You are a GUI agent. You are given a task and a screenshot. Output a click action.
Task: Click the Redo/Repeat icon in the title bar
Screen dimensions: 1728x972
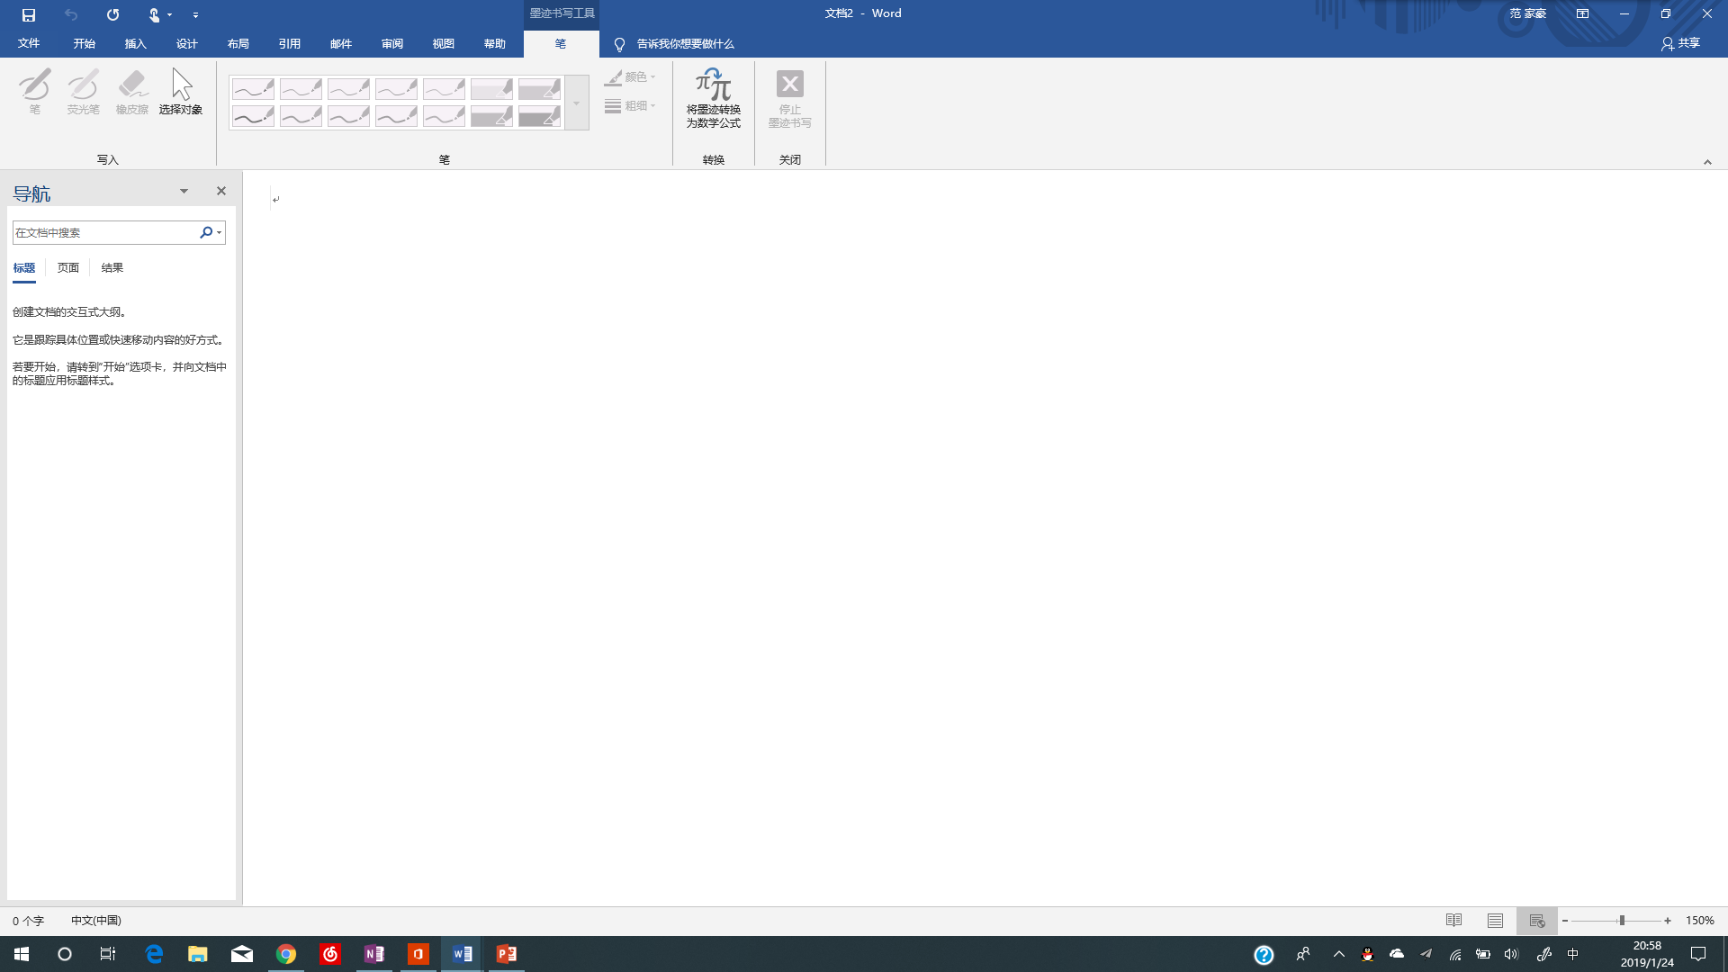point(112,14)
